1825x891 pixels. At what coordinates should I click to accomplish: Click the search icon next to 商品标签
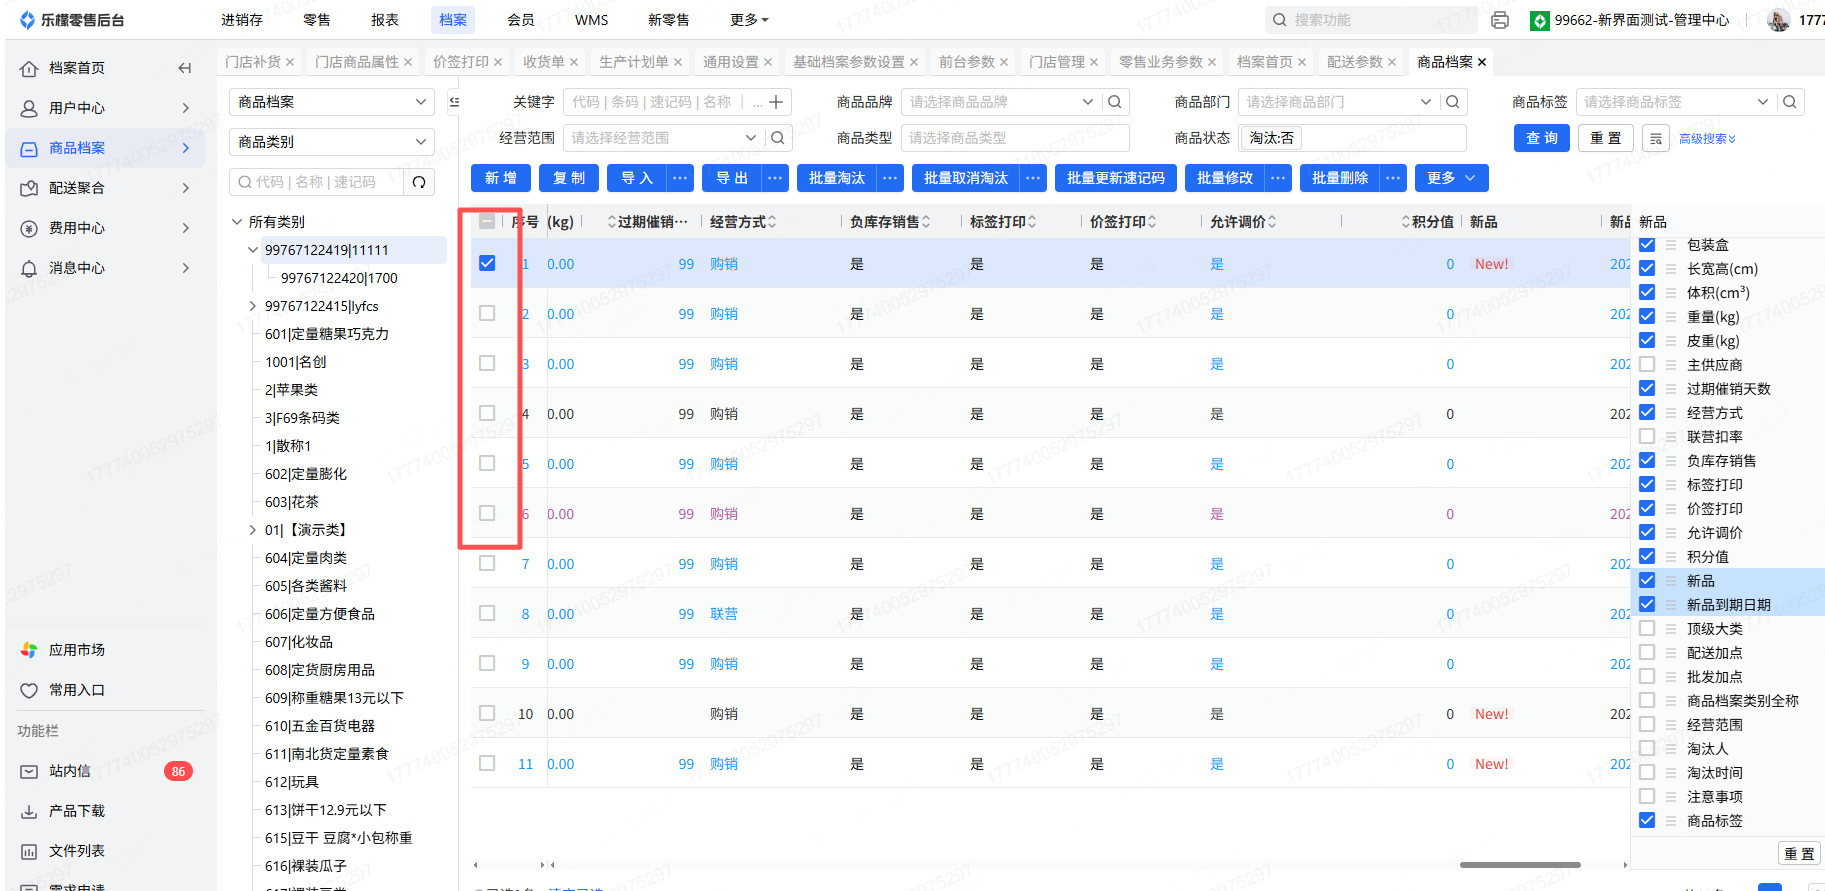point(1790,102)
